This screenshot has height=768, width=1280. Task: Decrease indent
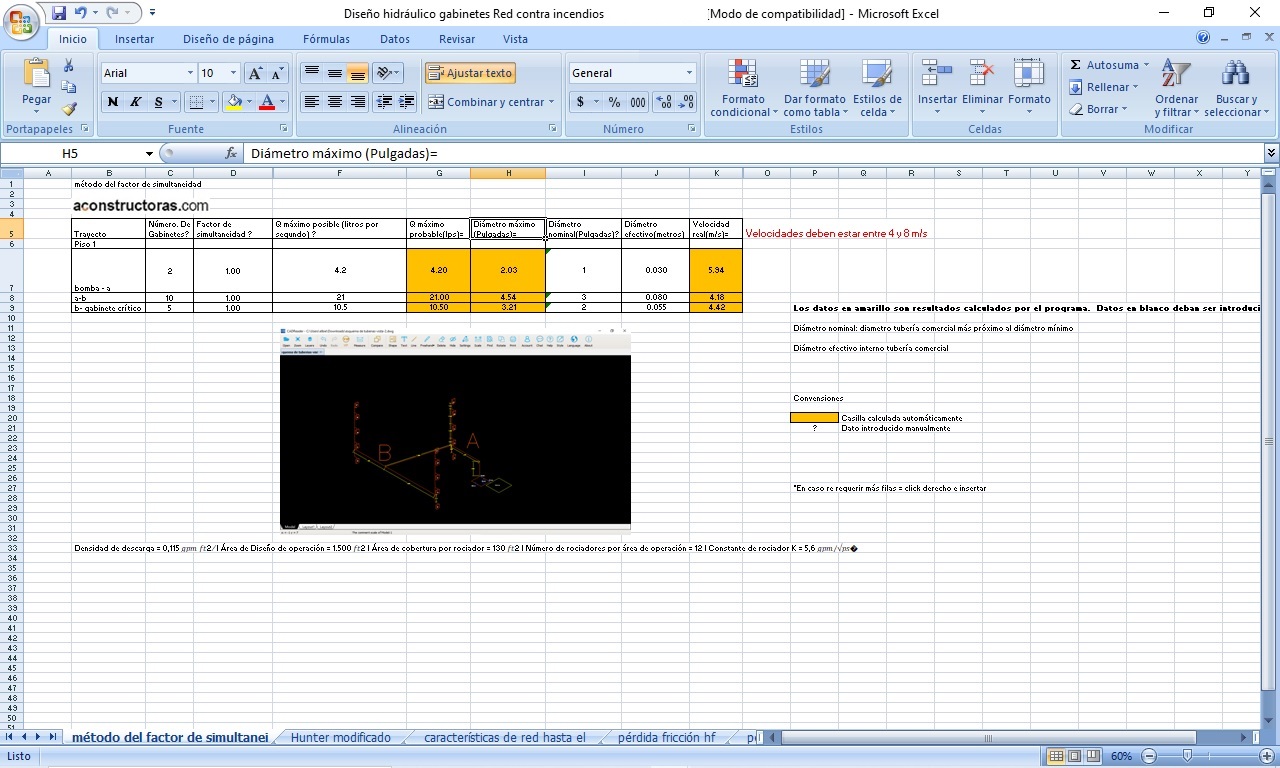coord(384,102)
